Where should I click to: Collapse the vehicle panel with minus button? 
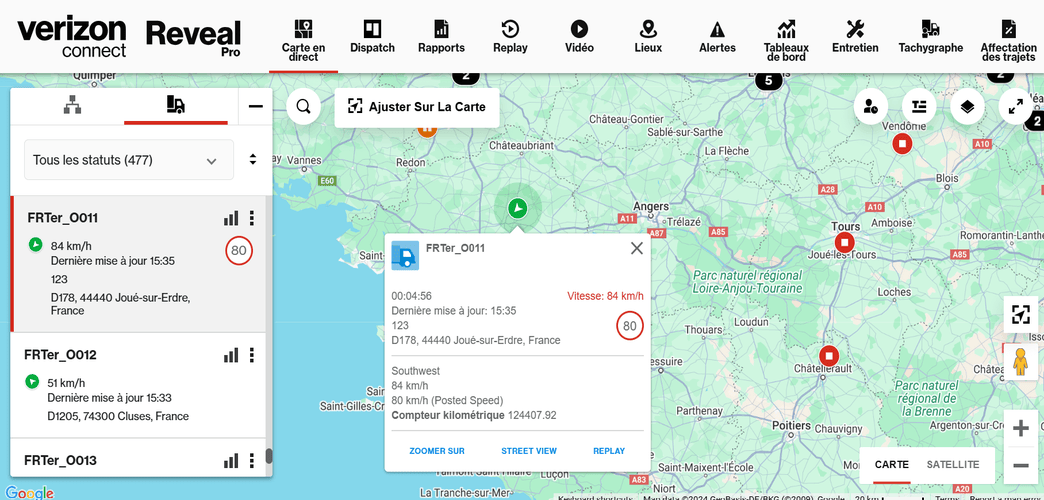pos(256,106)
